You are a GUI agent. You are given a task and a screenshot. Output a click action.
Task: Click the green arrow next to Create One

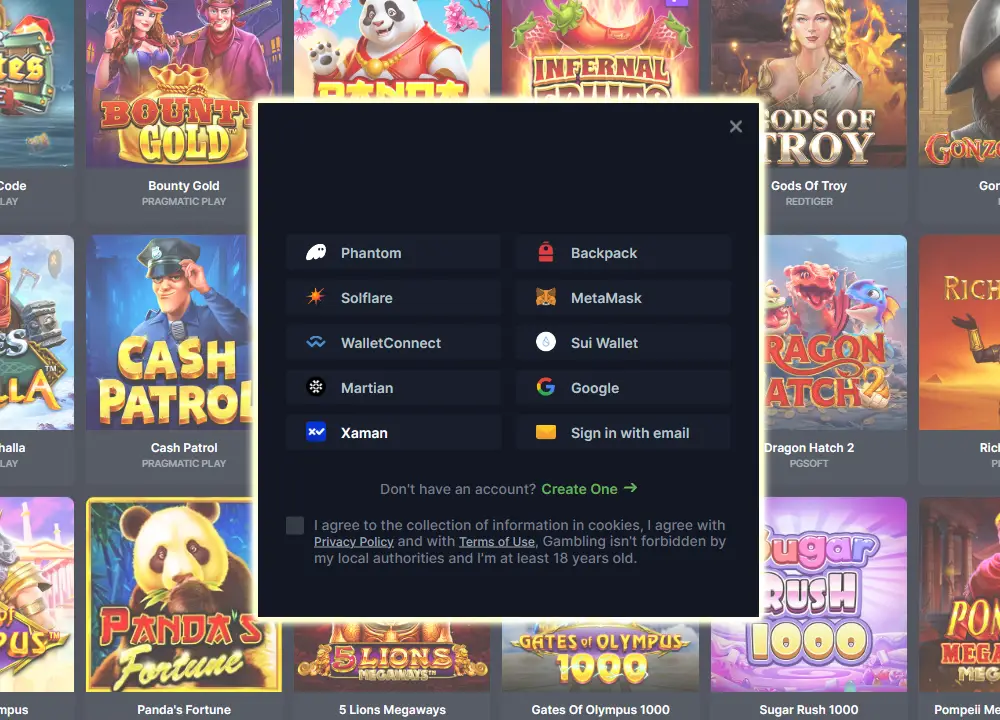(x=631, y=488)
